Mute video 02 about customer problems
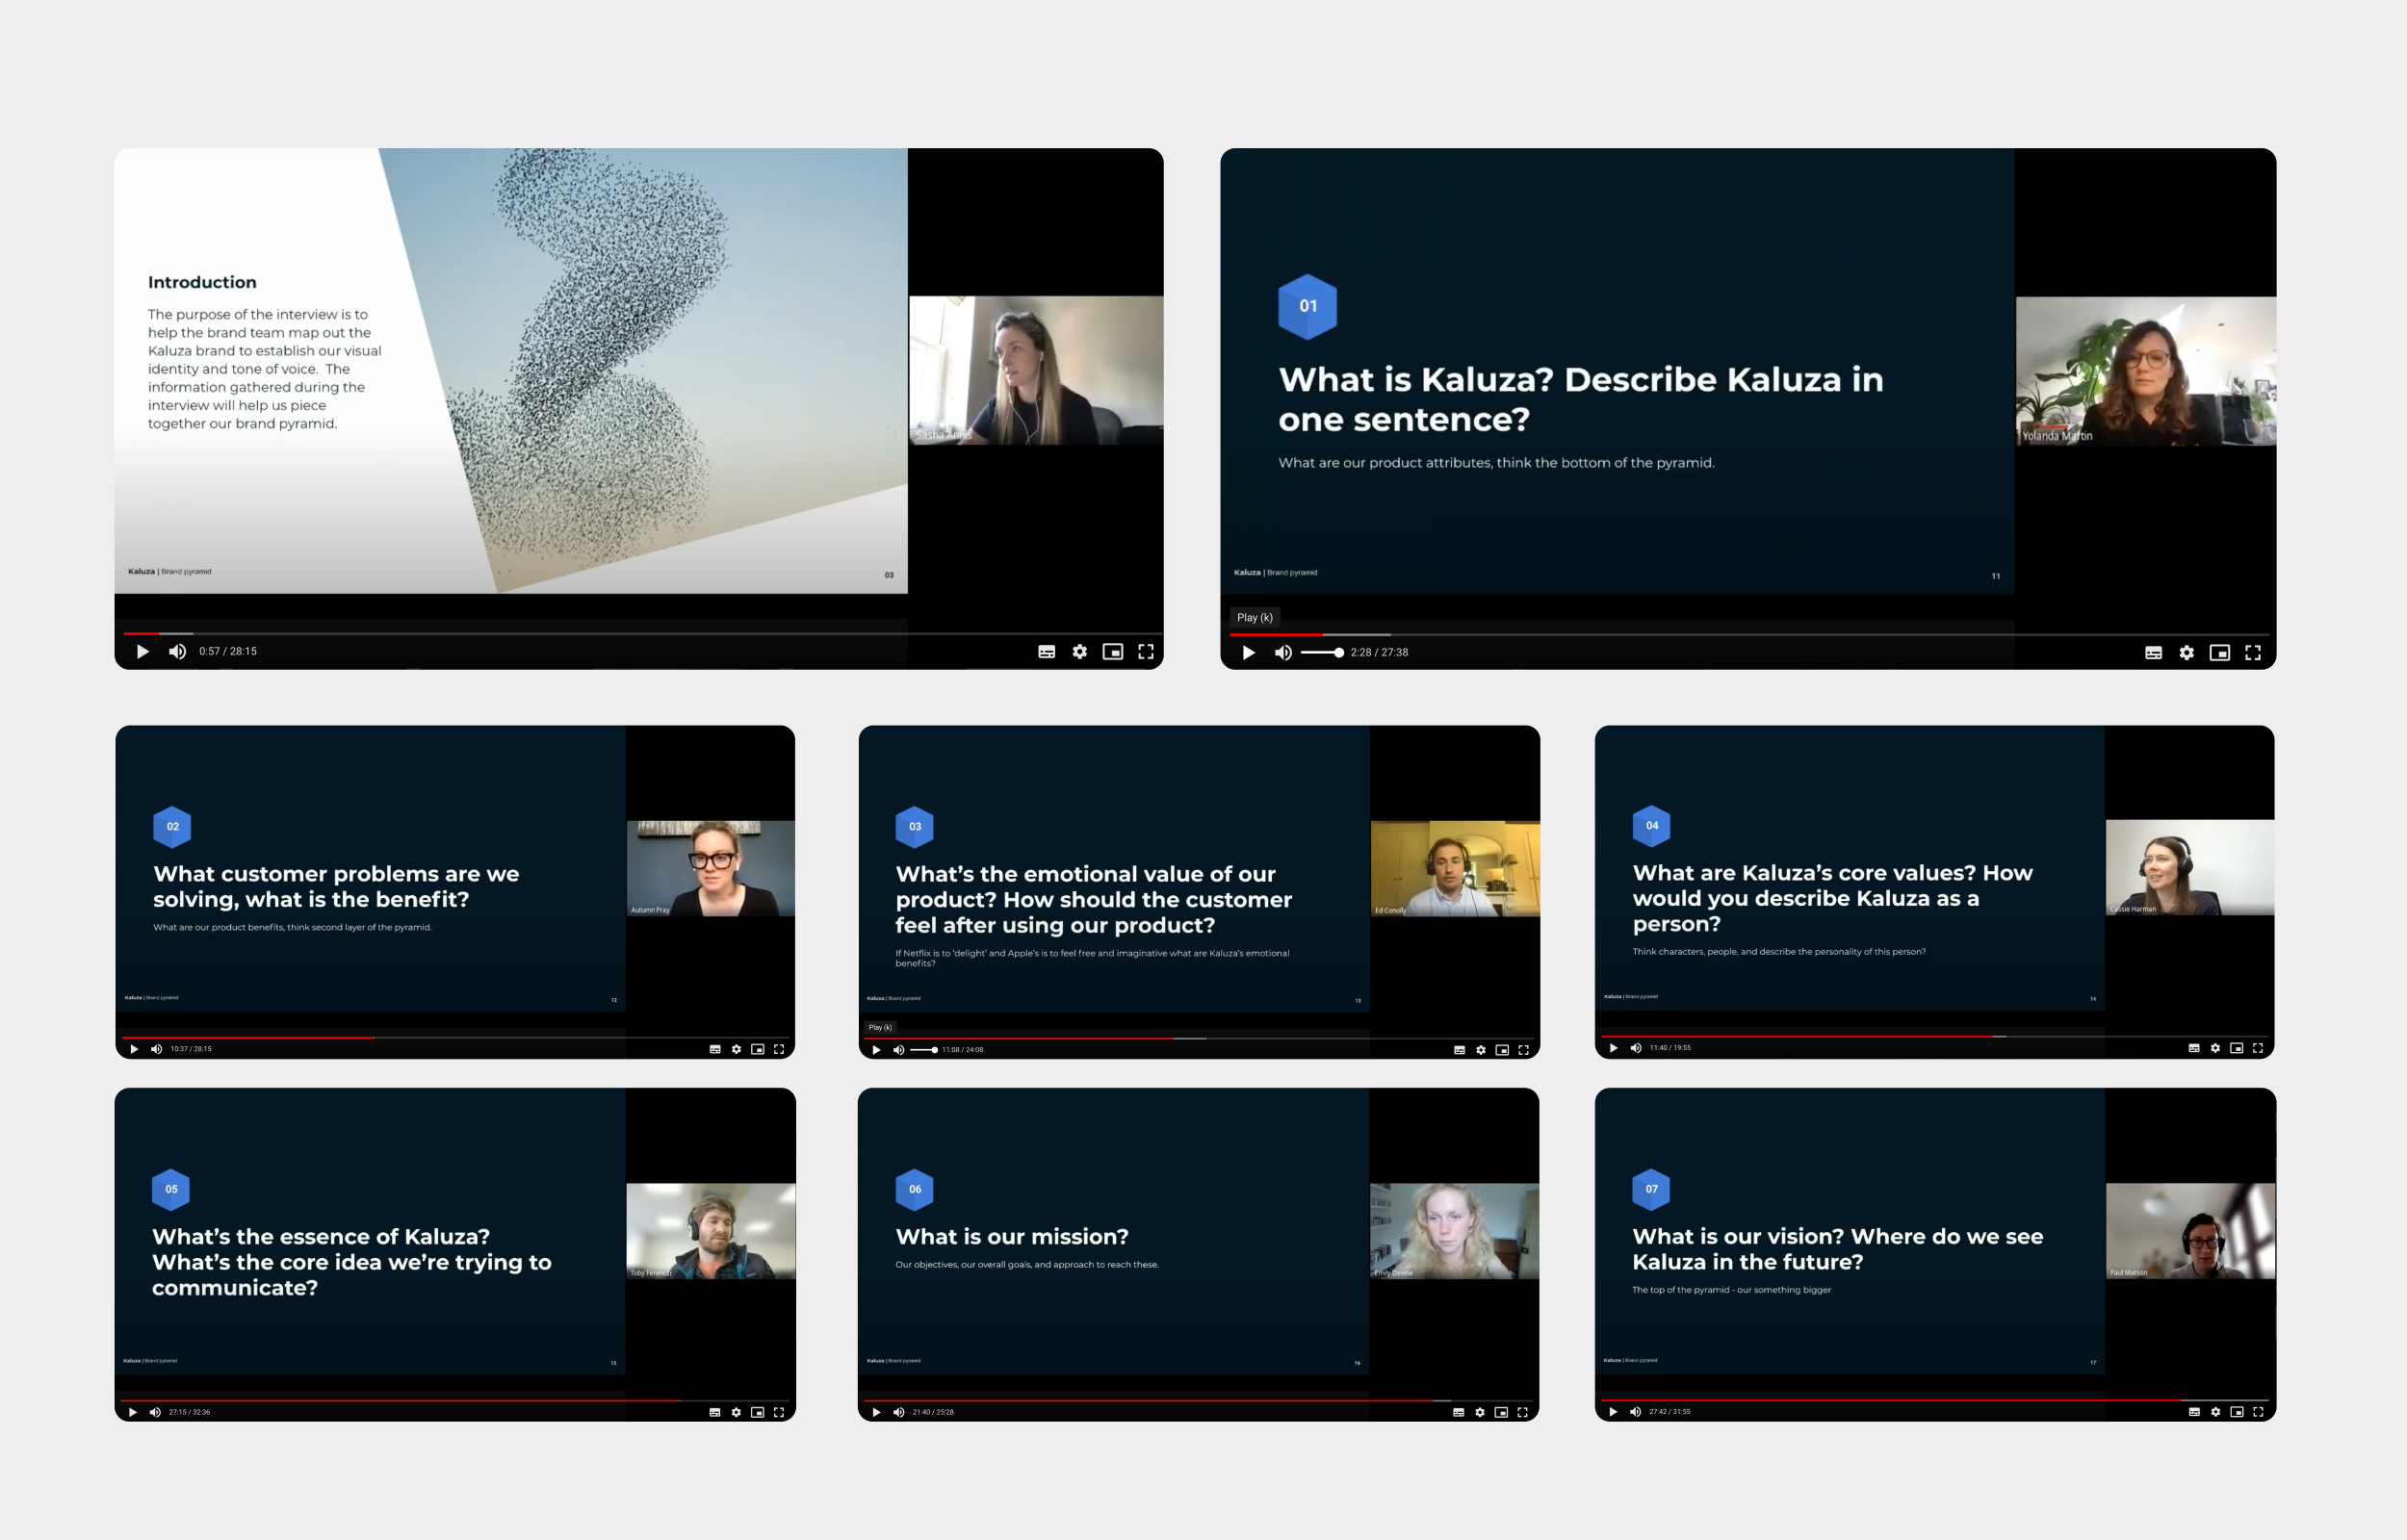Image resolution: width=2407 pixels, height=1540 pixels. coord(156,1049)
